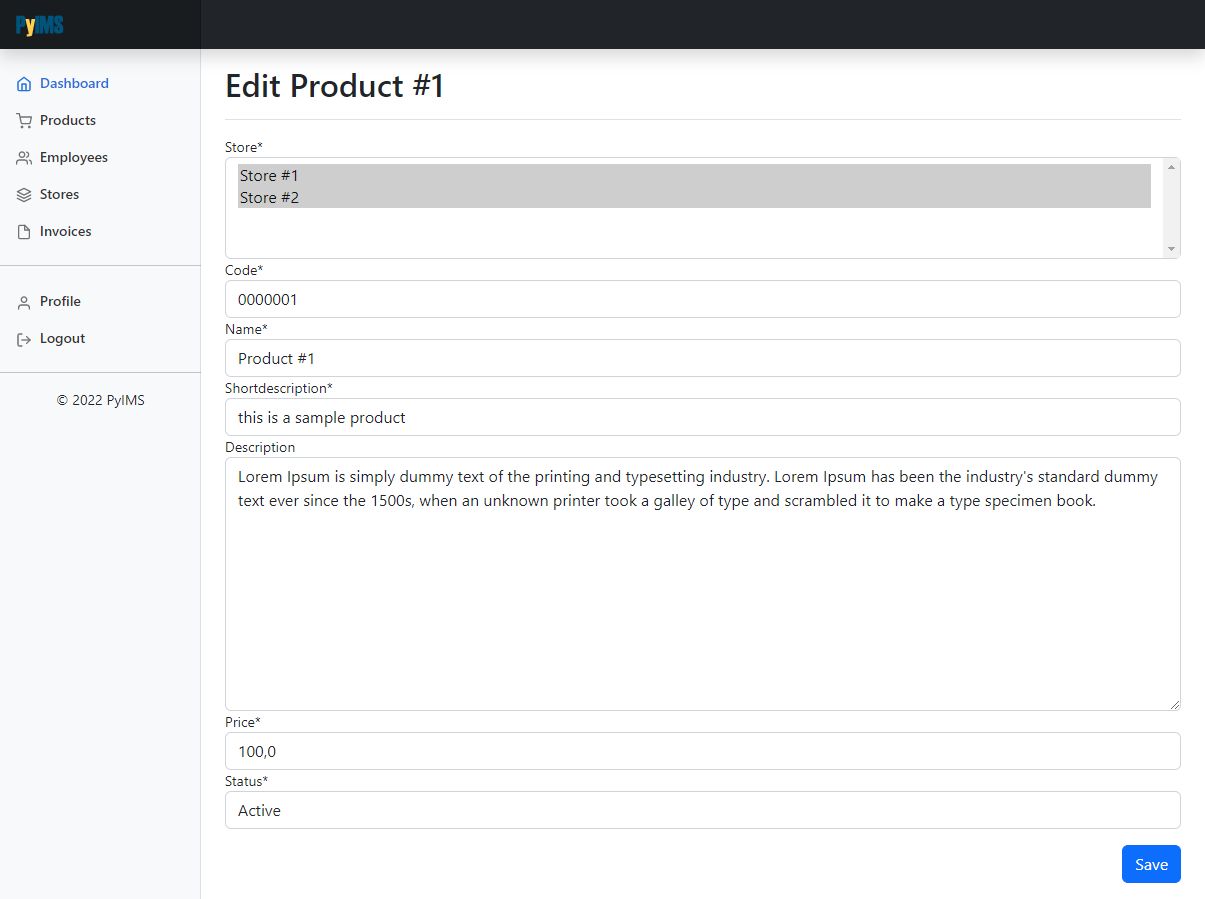This screenshot has width=1205, height=899.
Task: Click the Invoices file icon
Action: coord(24,232)
